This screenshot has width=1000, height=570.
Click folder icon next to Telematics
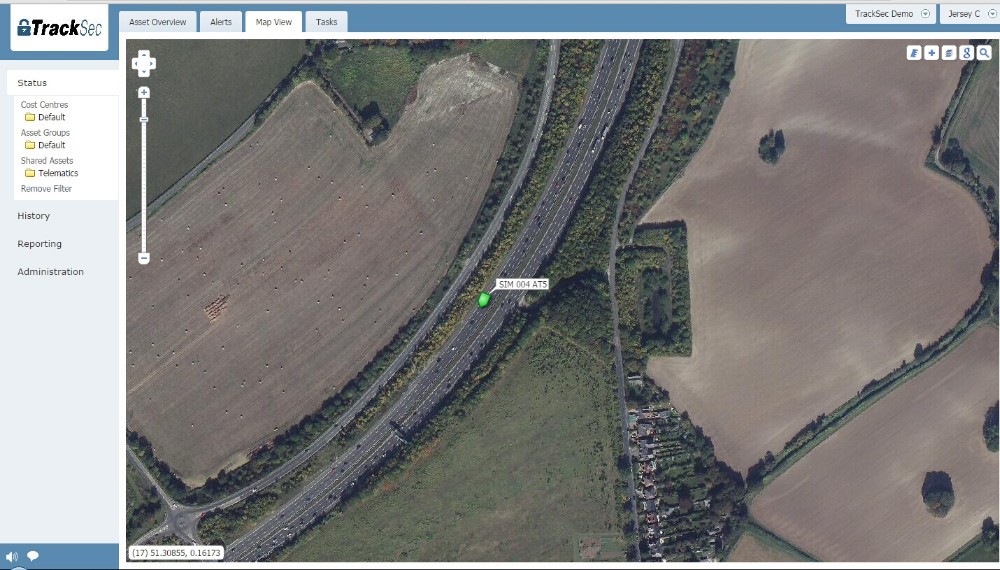(x=29, y=173)
